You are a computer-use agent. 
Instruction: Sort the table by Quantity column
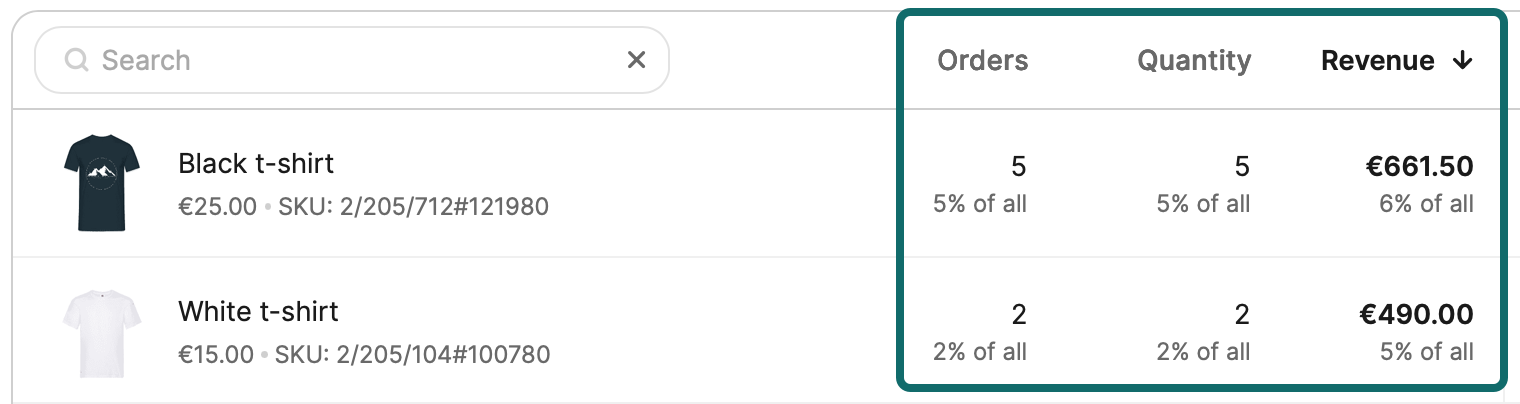[x=1194, y=61]
